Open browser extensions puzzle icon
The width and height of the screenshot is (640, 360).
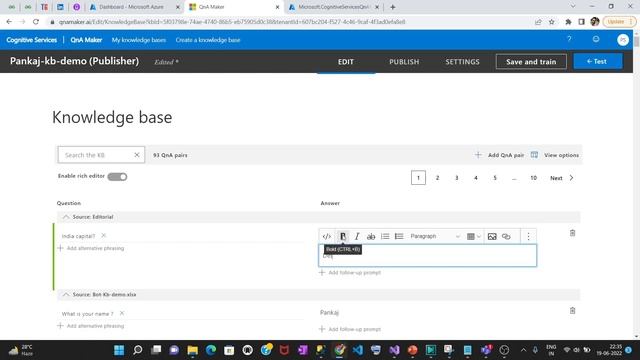click(x=568, y=22)
